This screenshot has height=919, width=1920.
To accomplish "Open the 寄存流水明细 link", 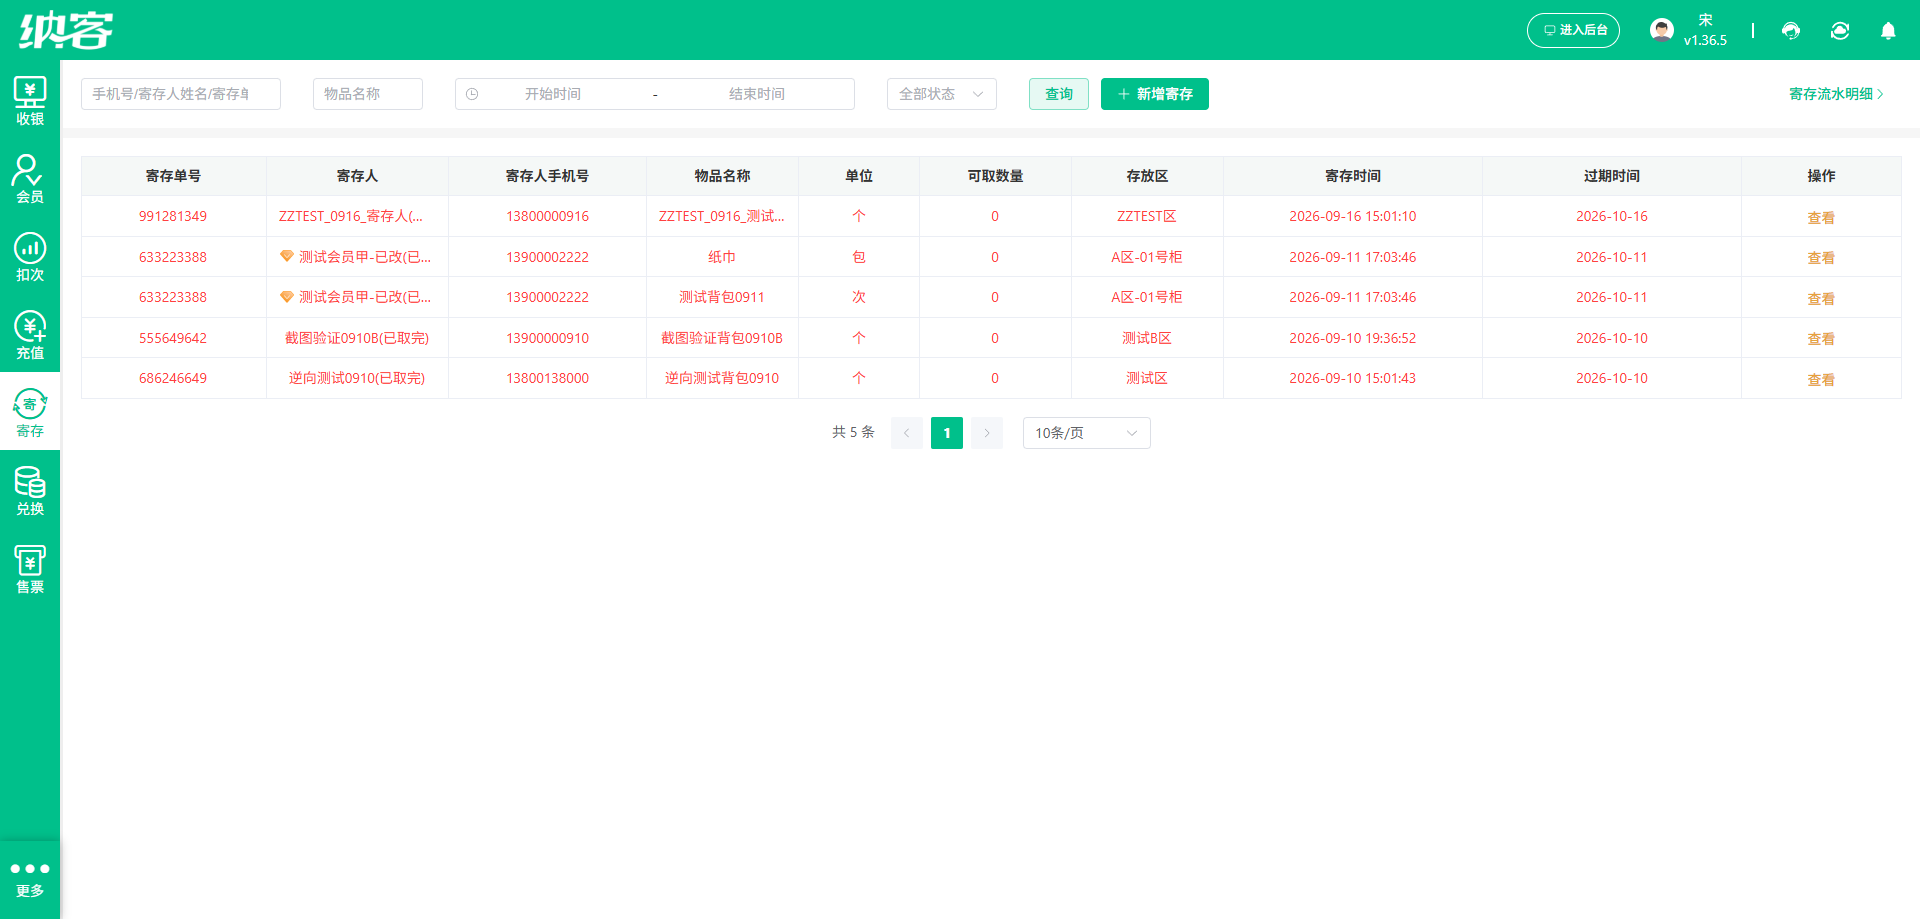I will (x=1837, y=94).
